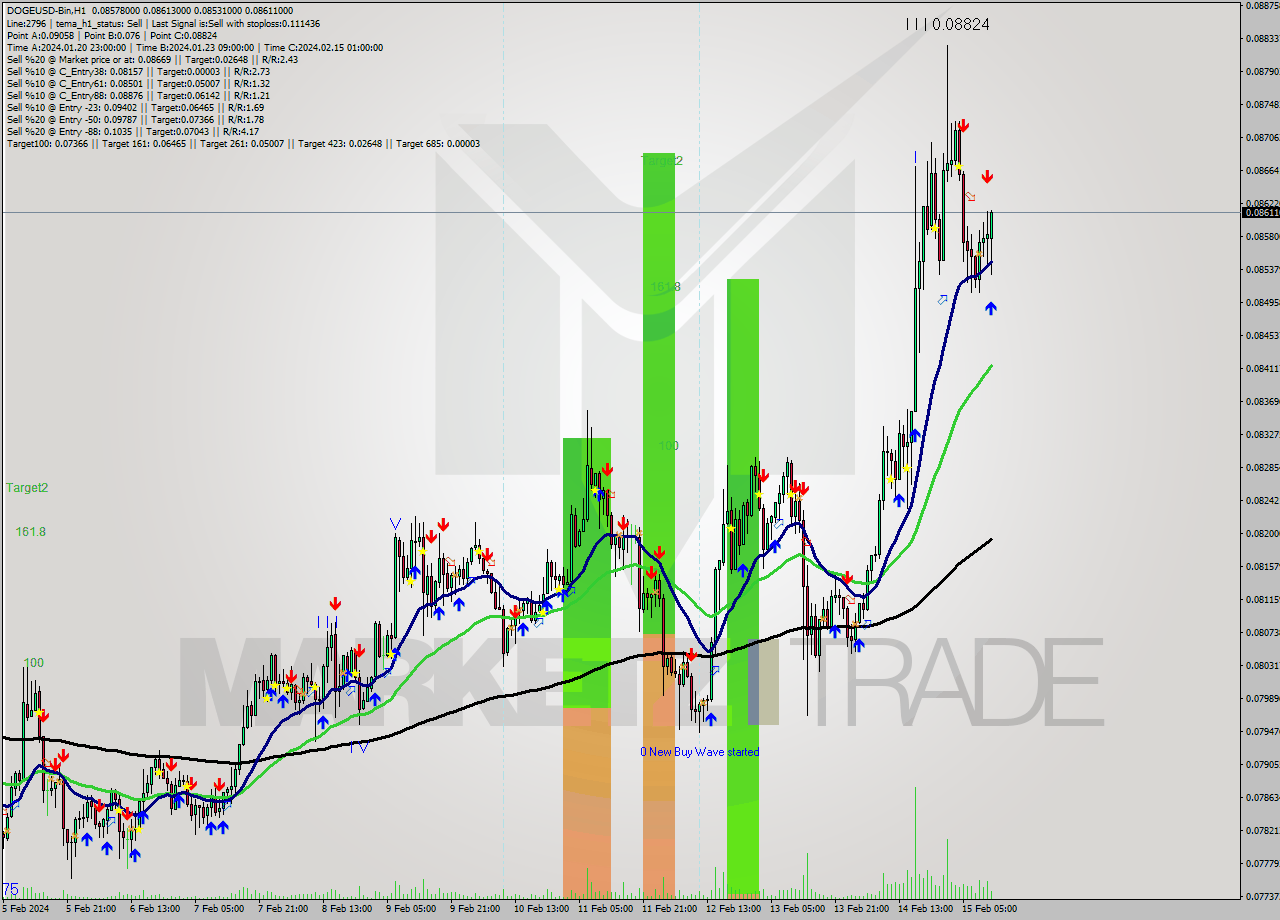Click price axis value 0.08200
1280x920 pixels.
click(1262, 533)
